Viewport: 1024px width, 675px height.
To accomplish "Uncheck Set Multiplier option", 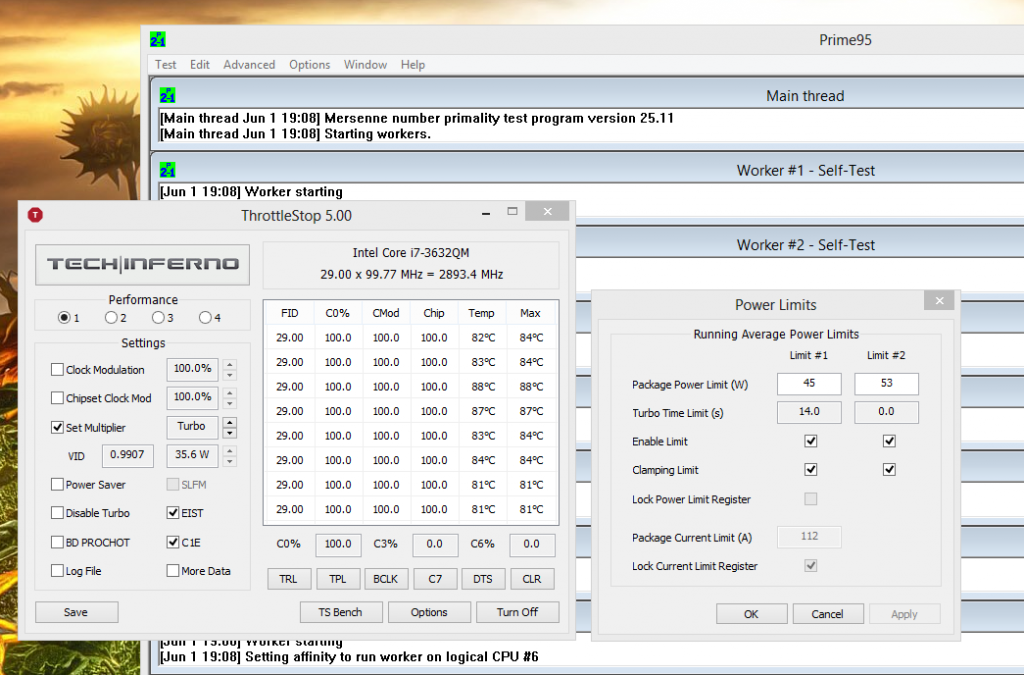I will click(57, 428).
